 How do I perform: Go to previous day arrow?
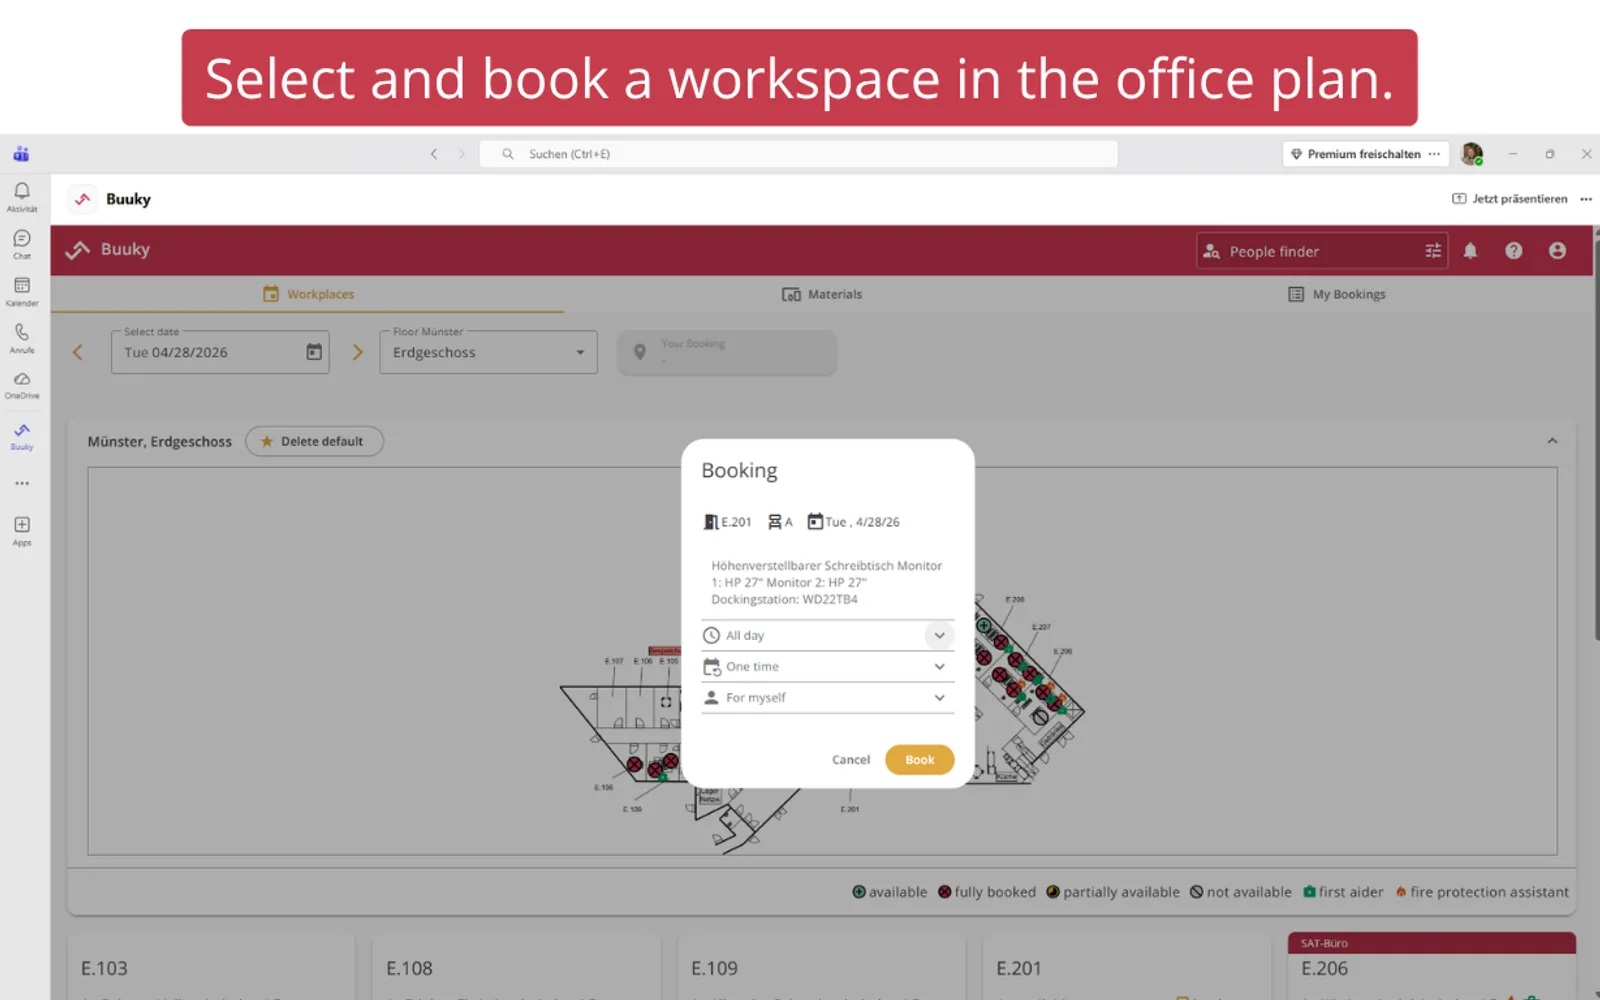(x=78, y=352)
